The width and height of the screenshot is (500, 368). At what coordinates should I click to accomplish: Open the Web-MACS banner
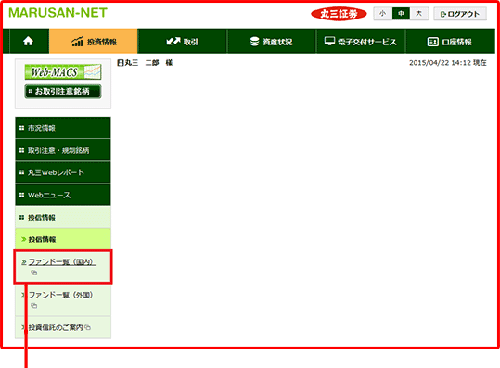[x=63, y=72]
